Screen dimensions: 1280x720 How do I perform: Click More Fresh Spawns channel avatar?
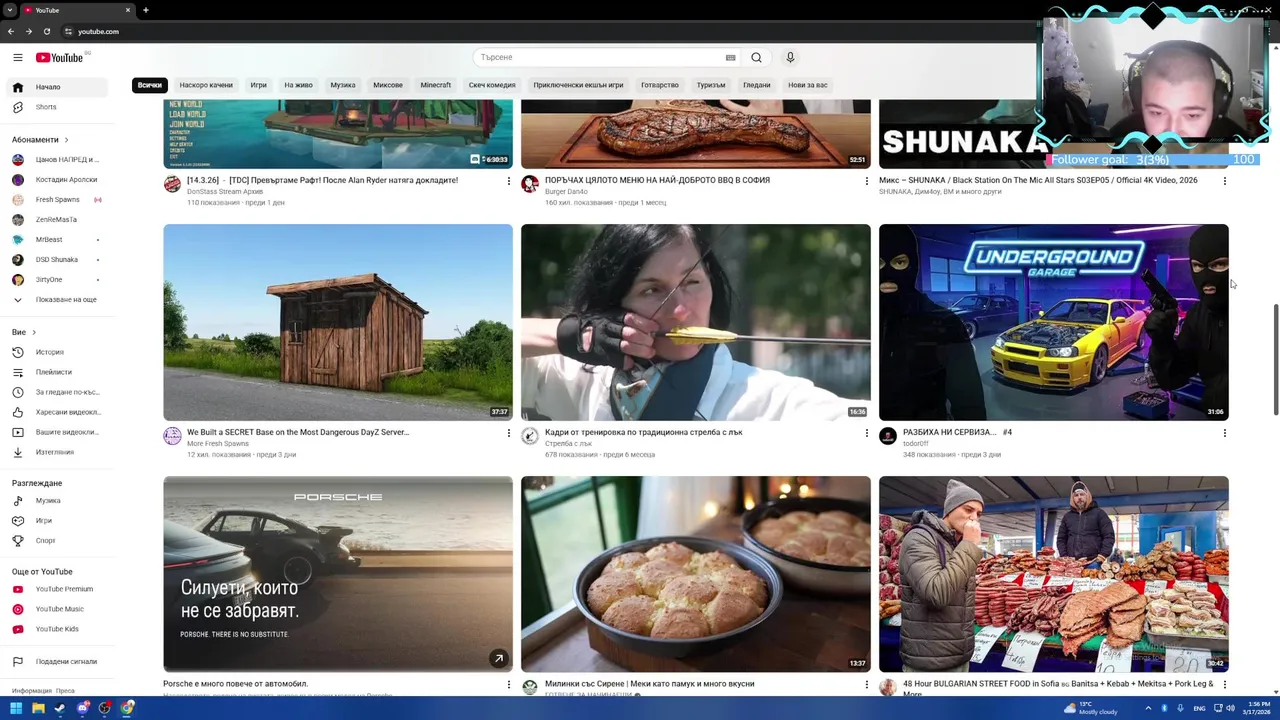point(172,436)
